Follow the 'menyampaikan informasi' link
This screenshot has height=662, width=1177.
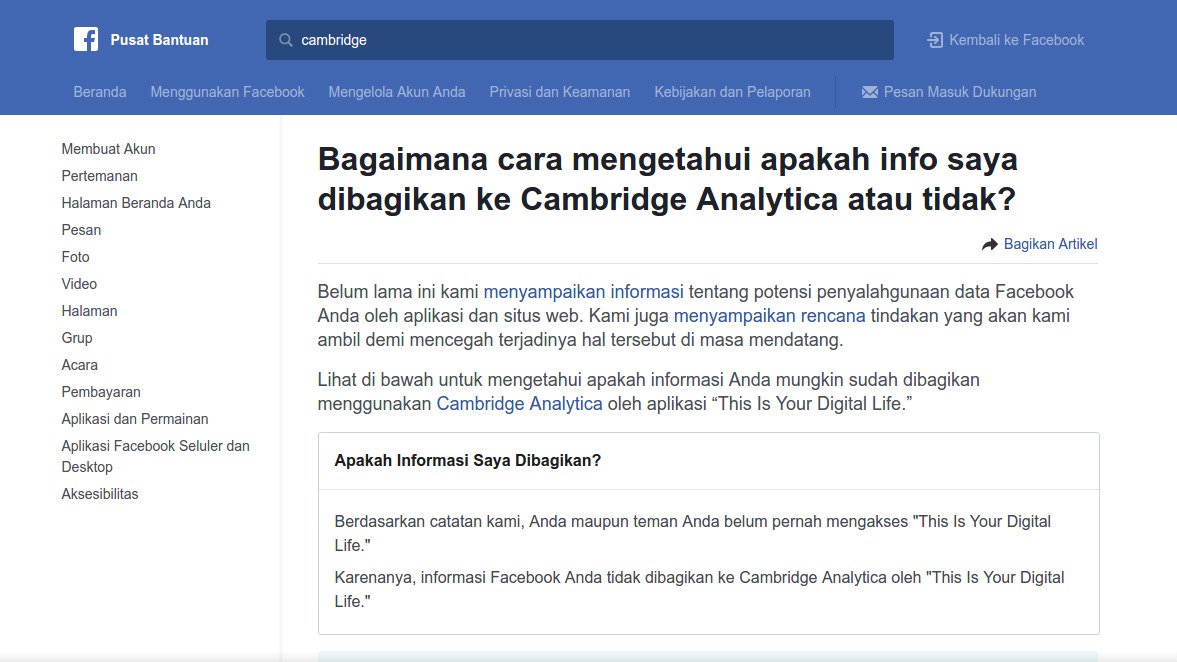click(x=583, y=291)
